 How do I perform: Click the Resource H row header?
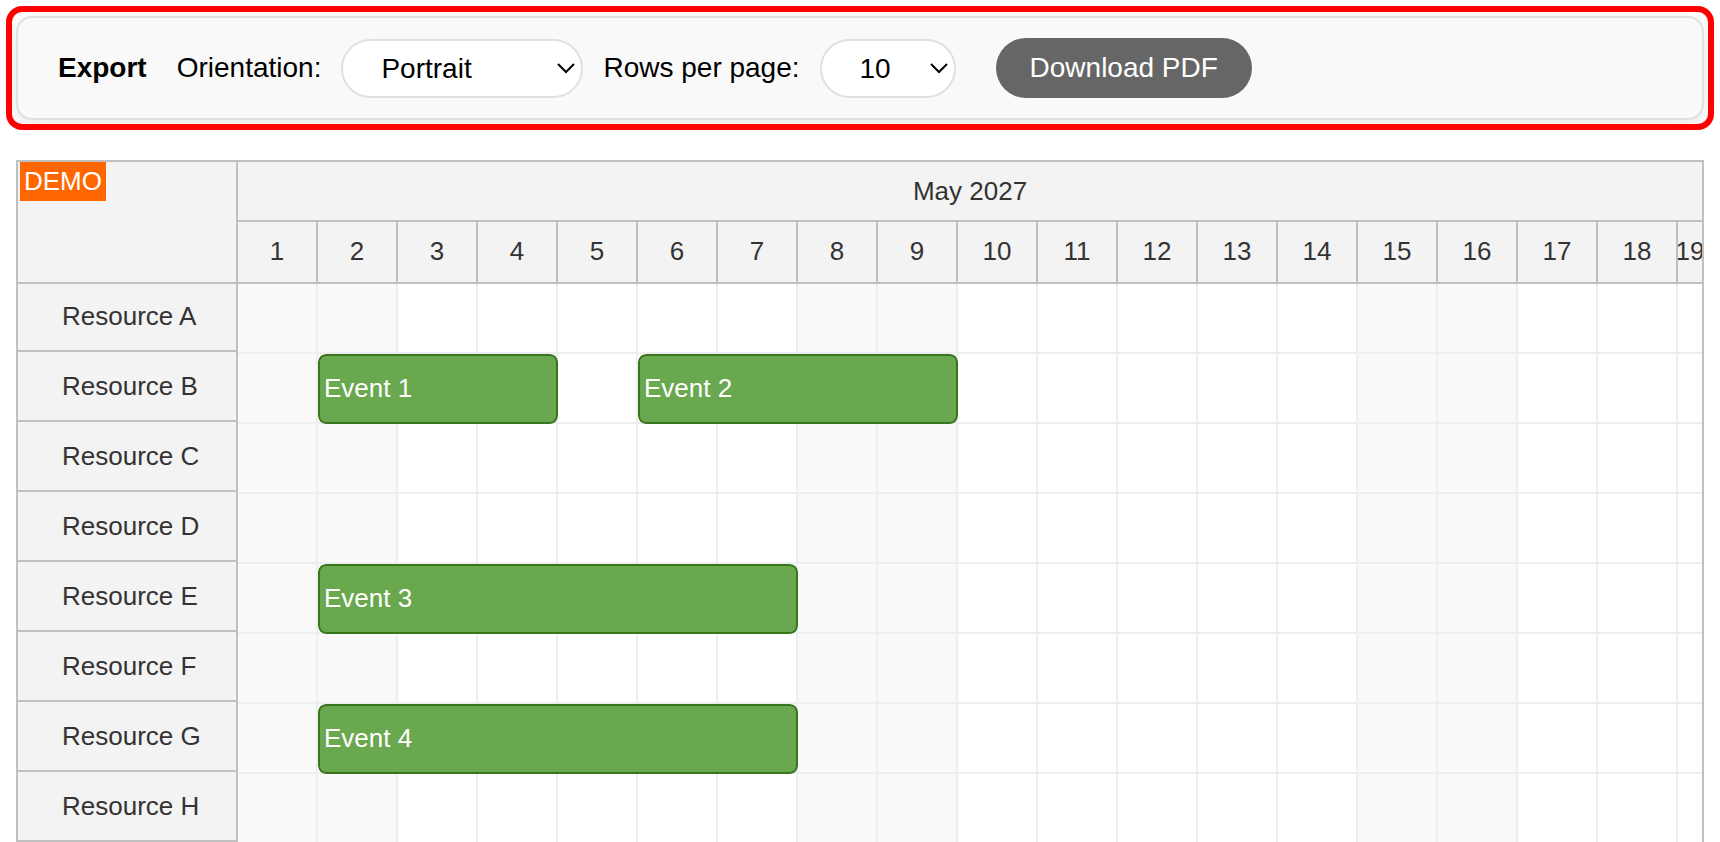pyautogui.click(x=127, y=807)
